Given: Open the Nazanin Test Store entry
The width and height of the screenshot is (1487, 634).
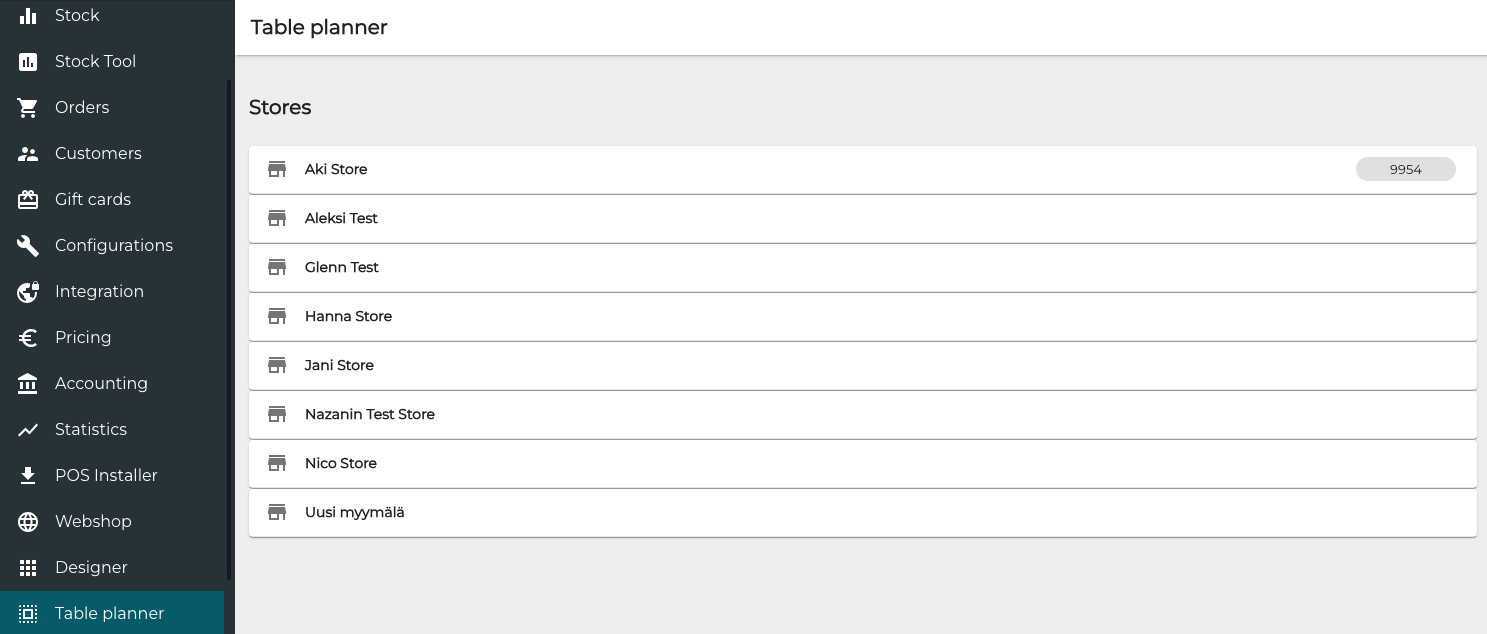Looking at the screenshot, I should (x=370, y=415).
